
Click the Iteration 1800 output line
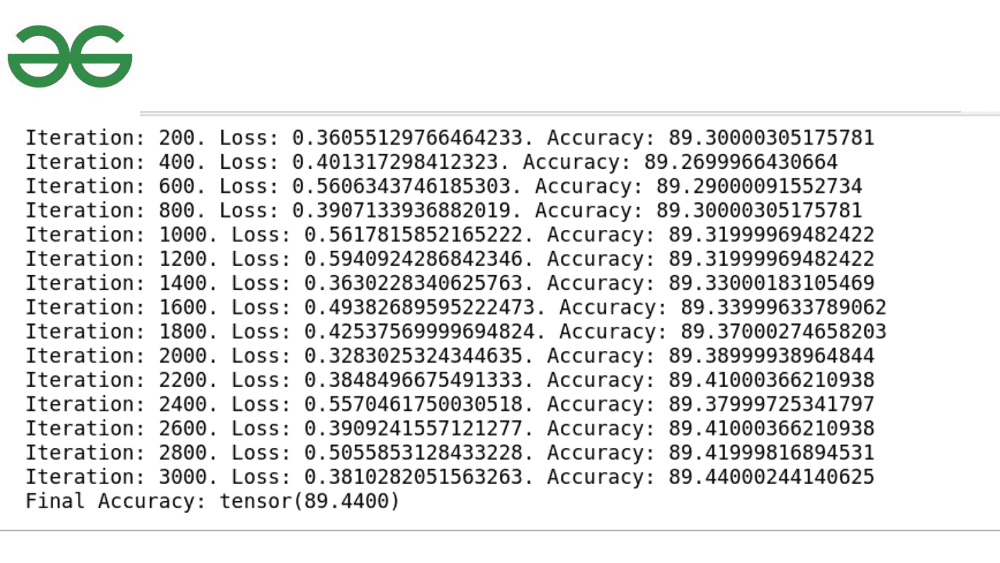pos(456,332)
